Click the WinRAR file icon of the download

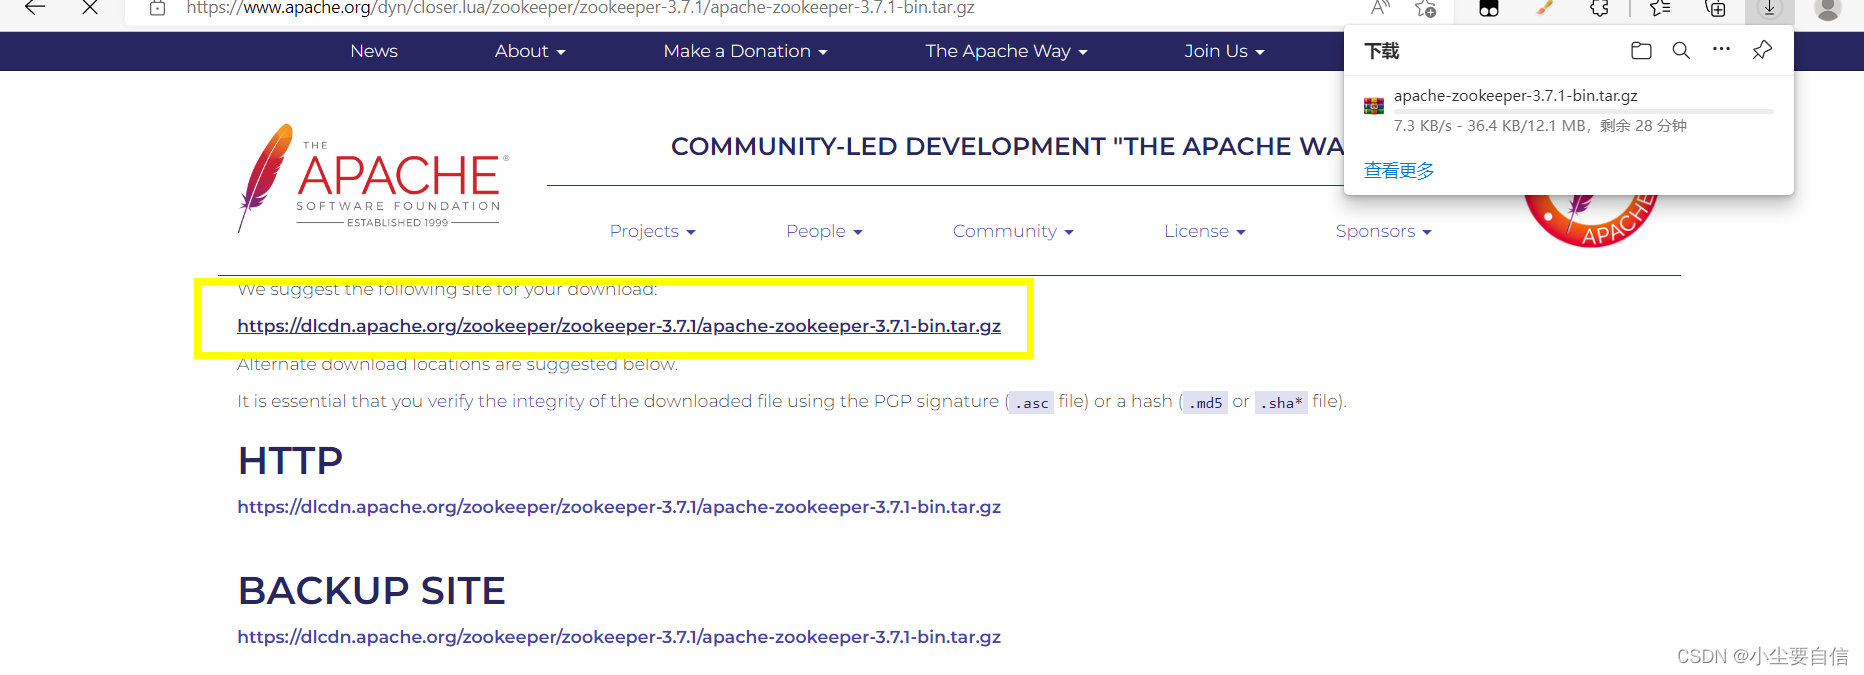(x=1374, y=106)
